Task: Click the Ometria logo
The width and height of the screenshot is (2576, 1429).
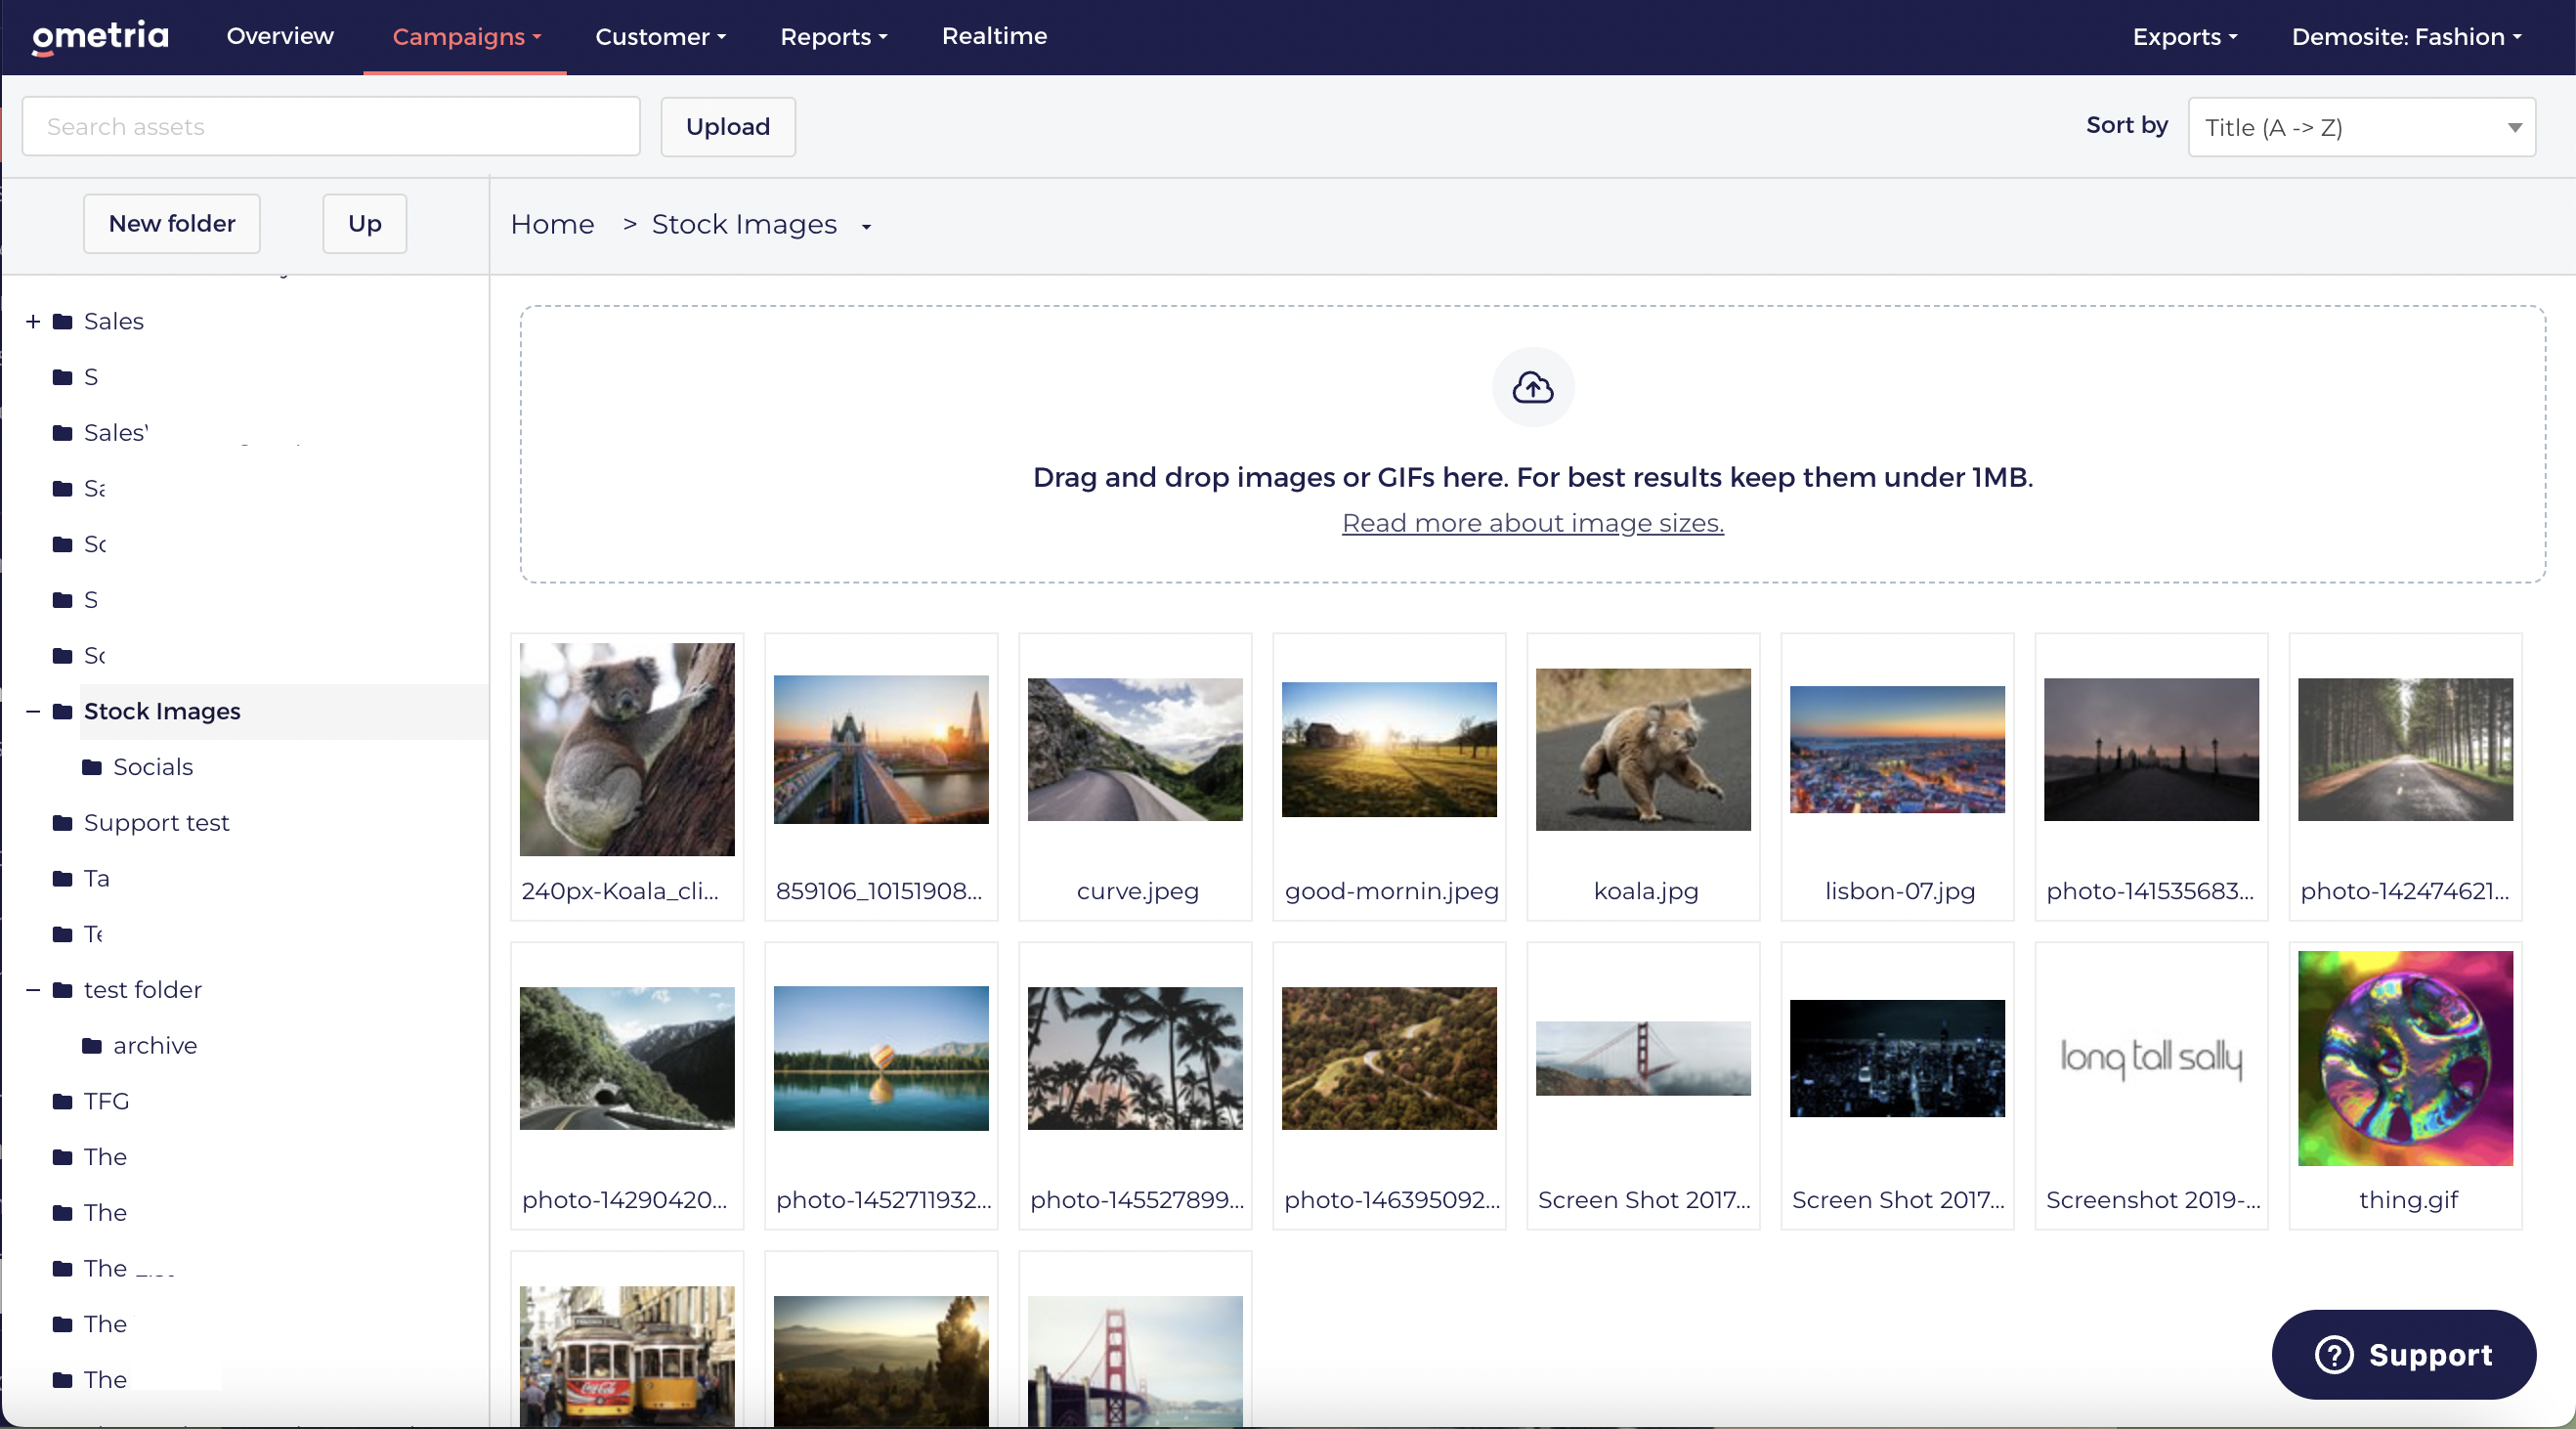Action: (100, 36)
